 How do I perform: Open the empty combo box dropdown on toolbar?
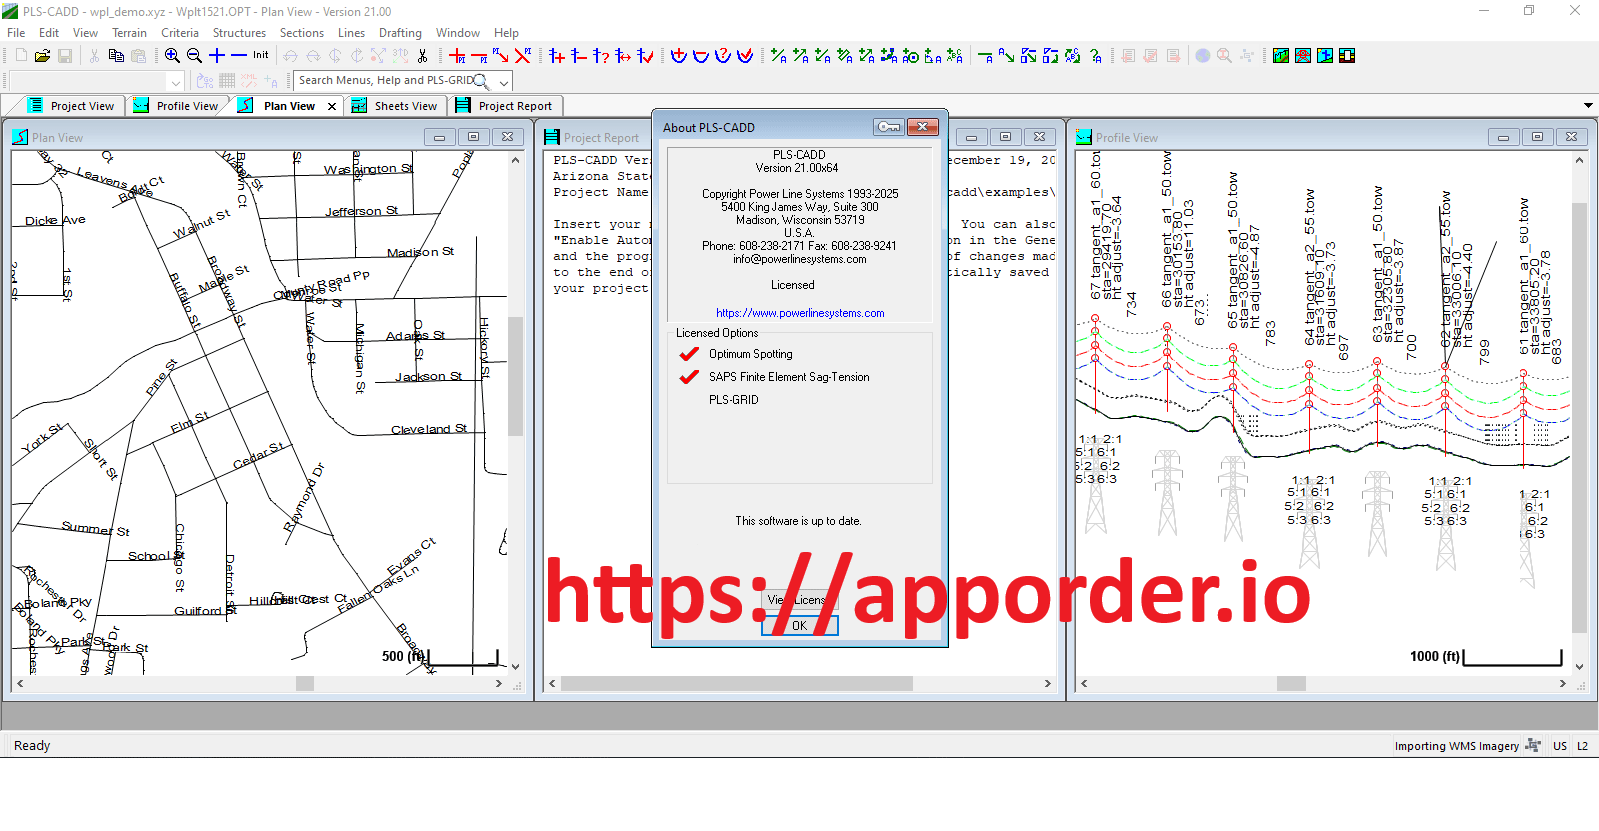[x=176, y=82]
